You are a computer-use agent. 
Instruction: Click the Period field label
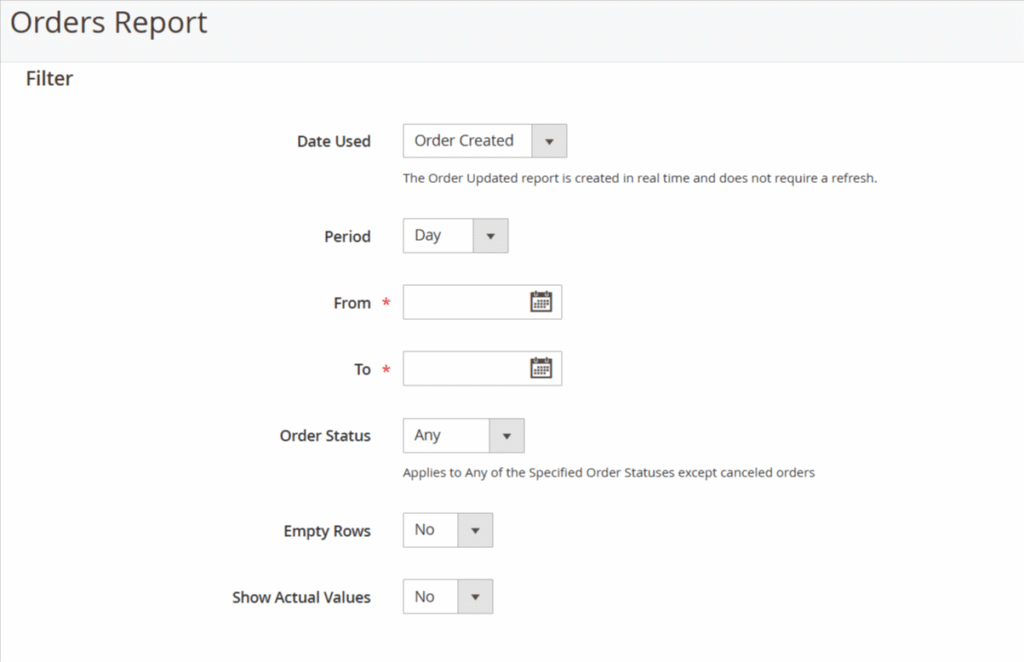(x=347, y=237)
